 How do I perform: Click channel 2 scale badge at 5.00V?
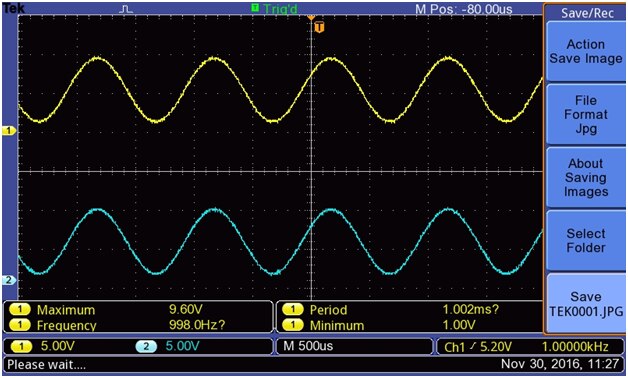click(146, 346)
